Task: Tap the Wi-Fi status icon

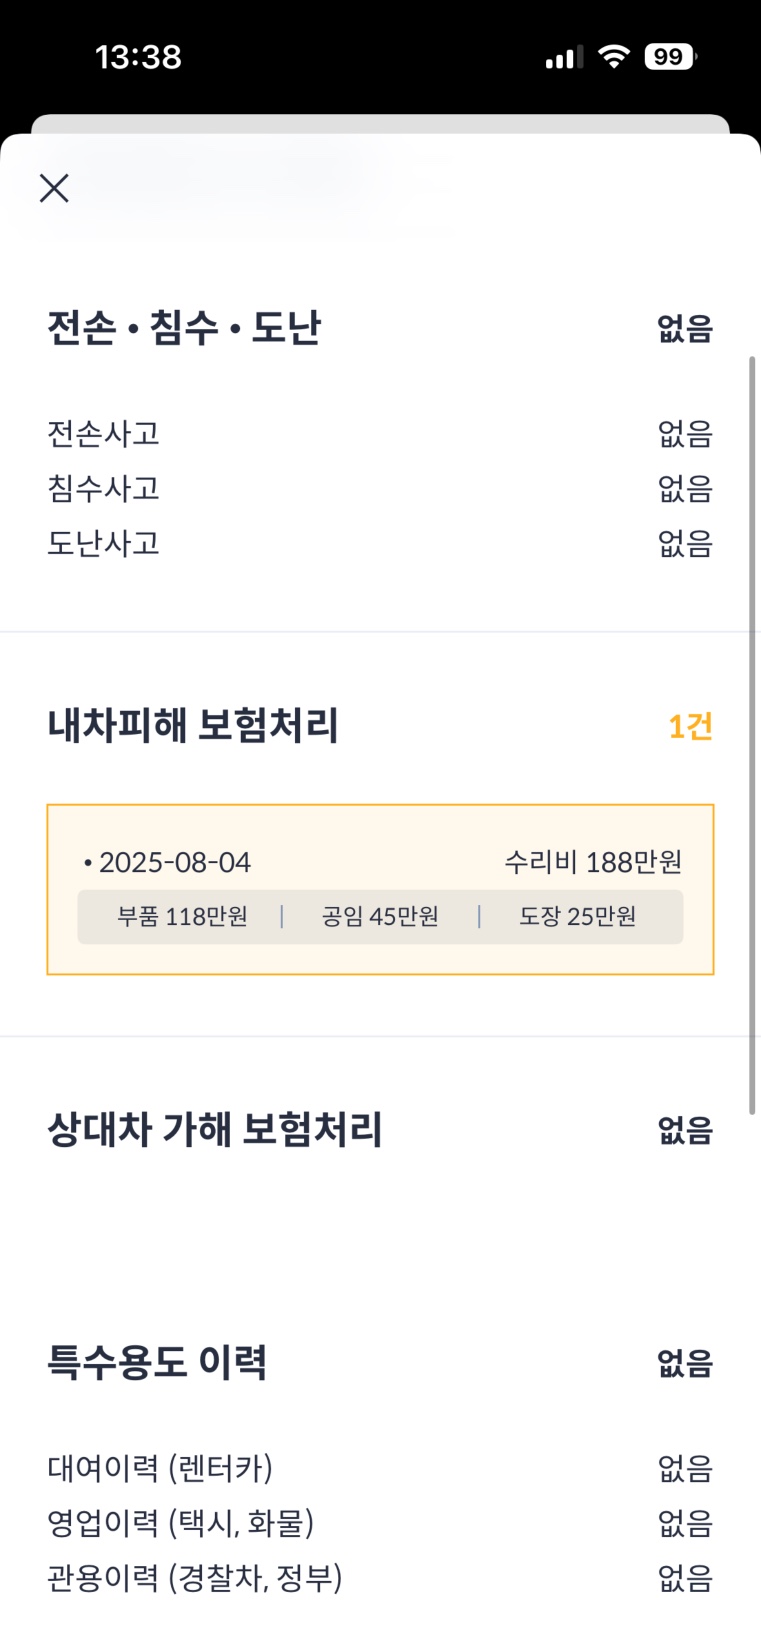Action: tap(613, 57)
